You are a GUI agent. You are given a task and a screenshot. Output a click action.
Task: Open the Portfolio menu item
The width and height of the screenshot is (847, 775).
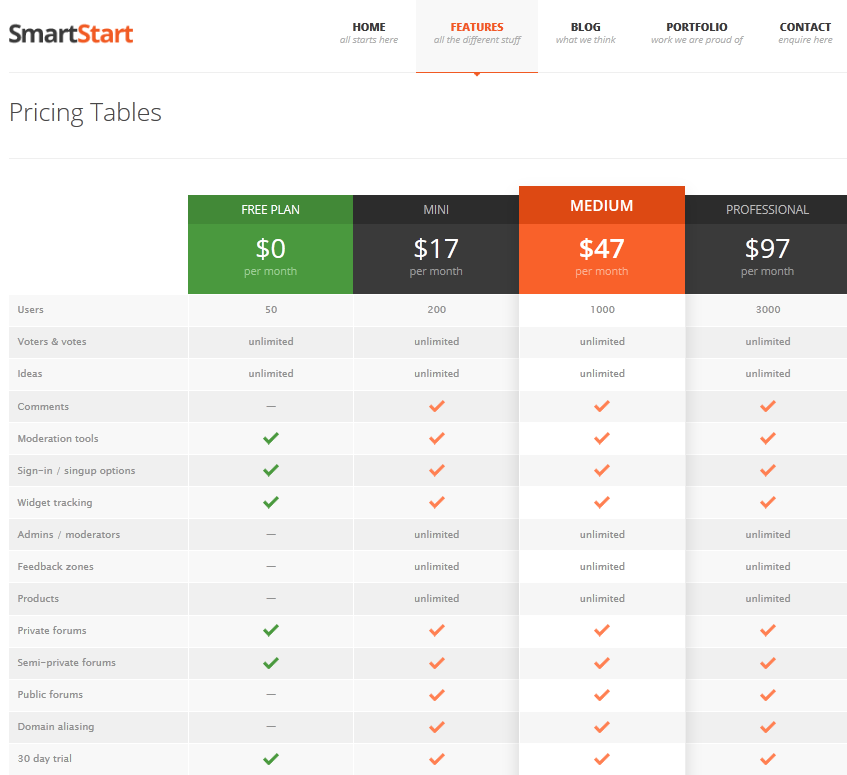[x=697, y=33]
